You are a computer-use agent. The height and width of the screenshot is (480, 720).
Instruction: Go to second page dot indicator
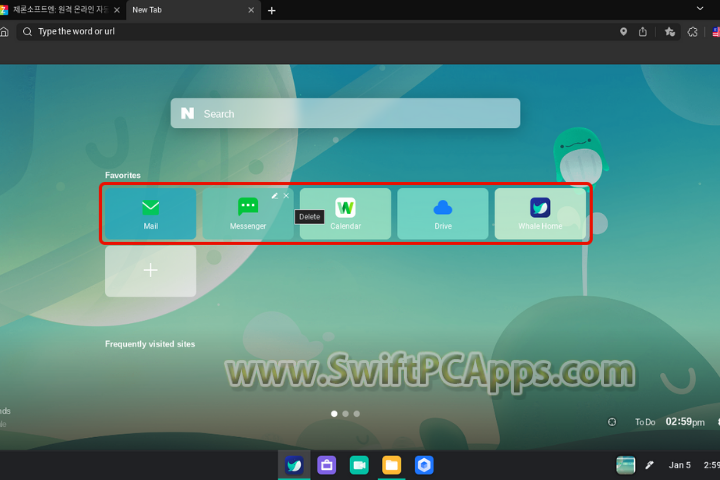click(x=345, y=414)
